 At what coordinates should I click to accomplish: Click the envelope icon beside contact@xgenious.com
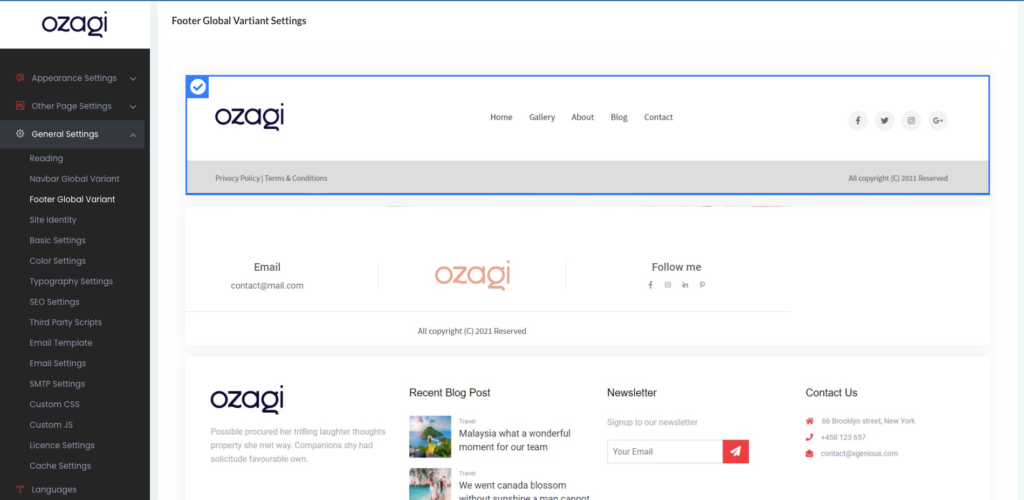(x=810, y=454)
